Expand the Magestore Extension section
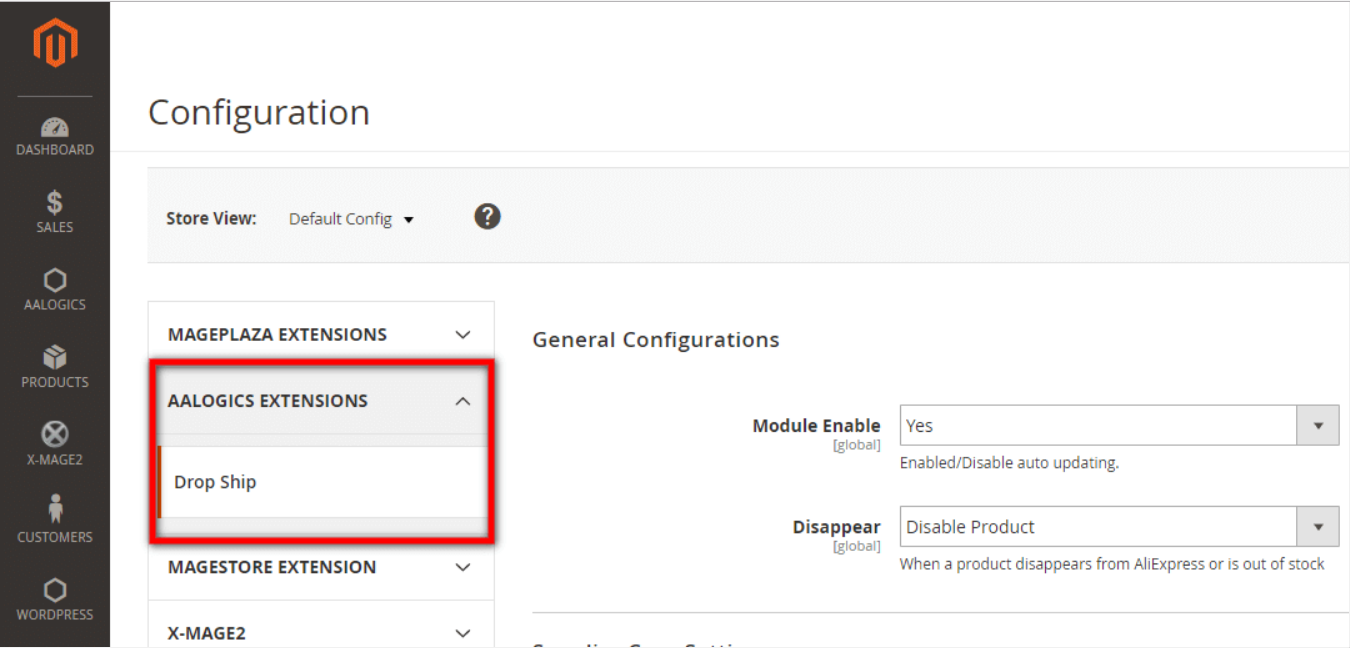This screenshot has height=648, width=1350. 320,567
